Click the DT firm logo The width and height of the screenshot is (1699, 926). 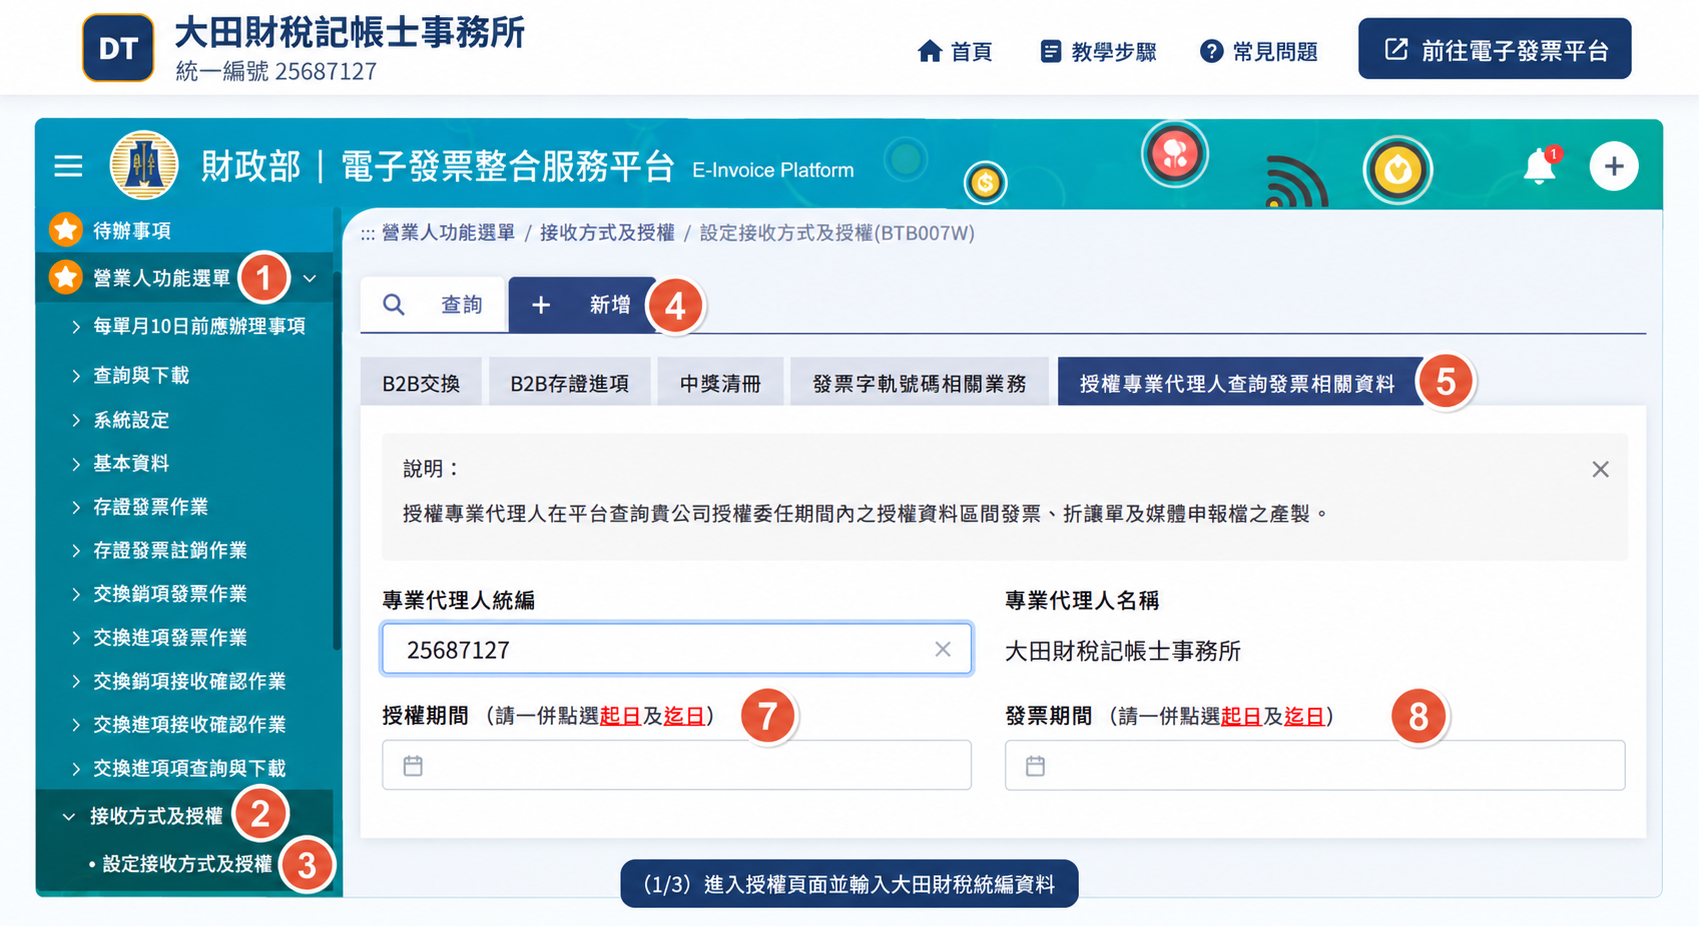pos(118,48)
